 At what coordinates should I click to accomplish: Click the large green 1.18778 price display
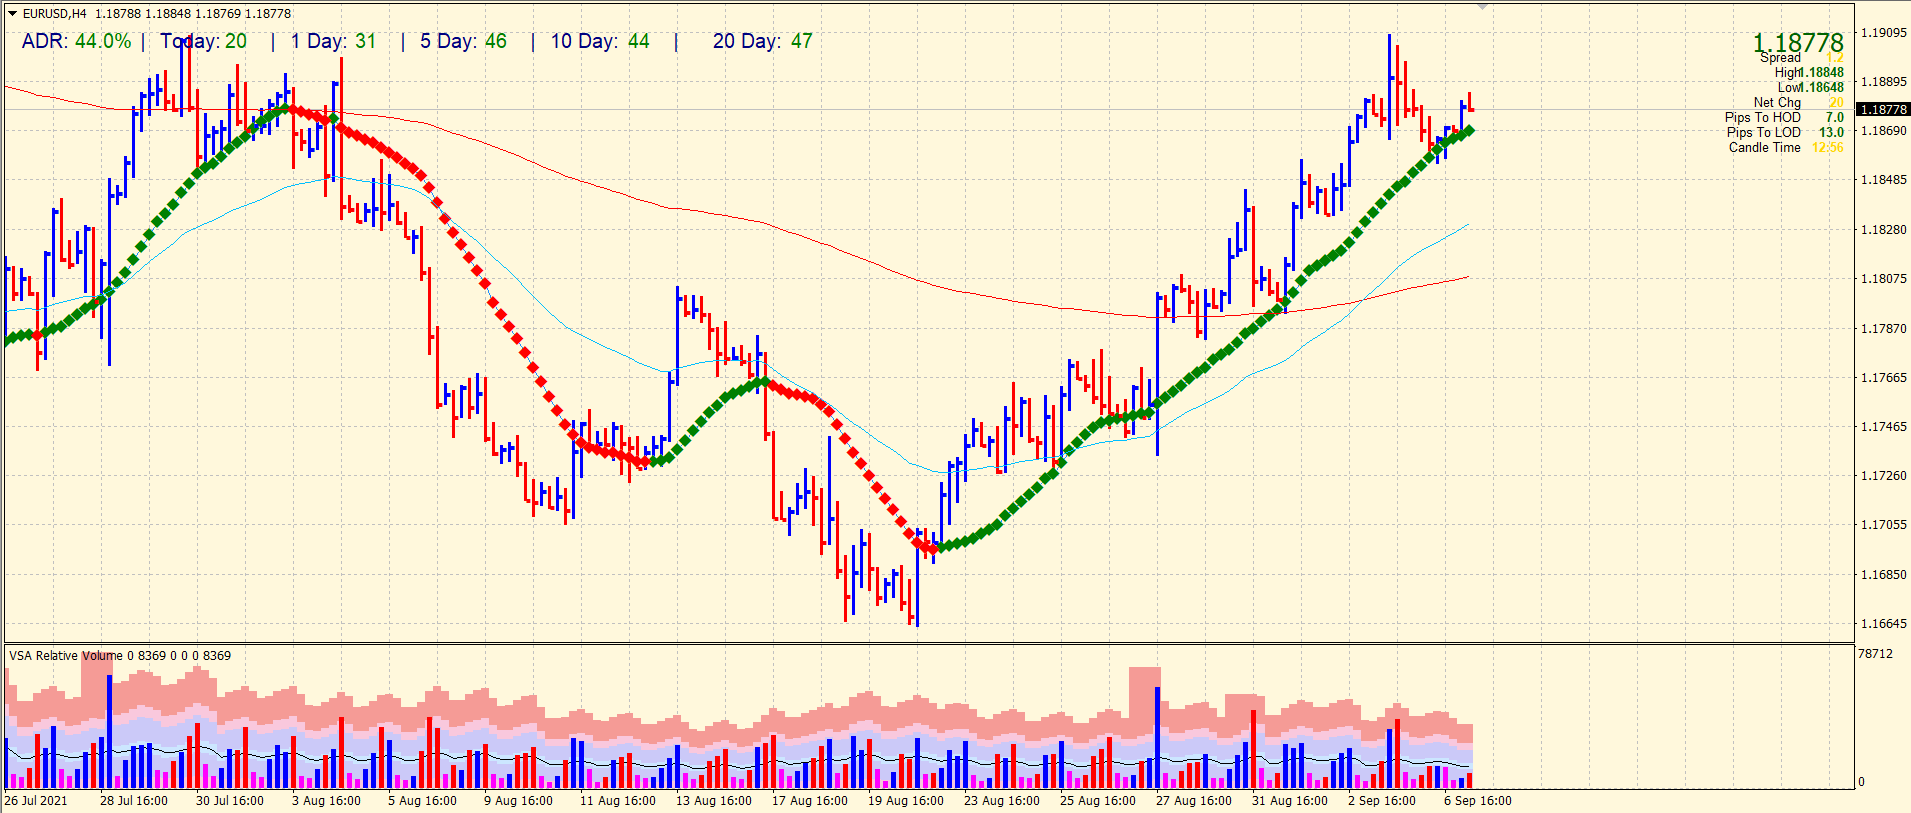(1798, 43)
